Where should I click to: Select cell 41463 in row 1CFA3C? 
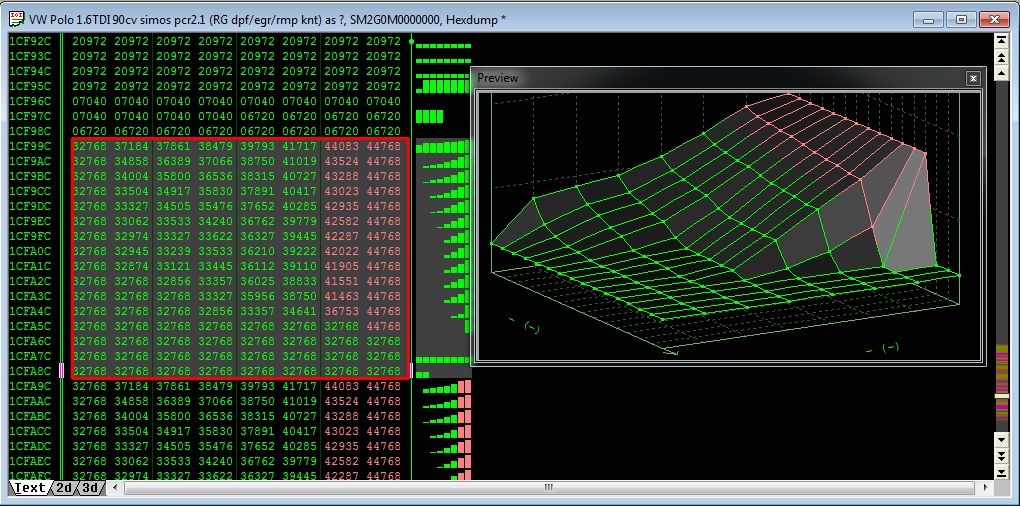point(342,296)
